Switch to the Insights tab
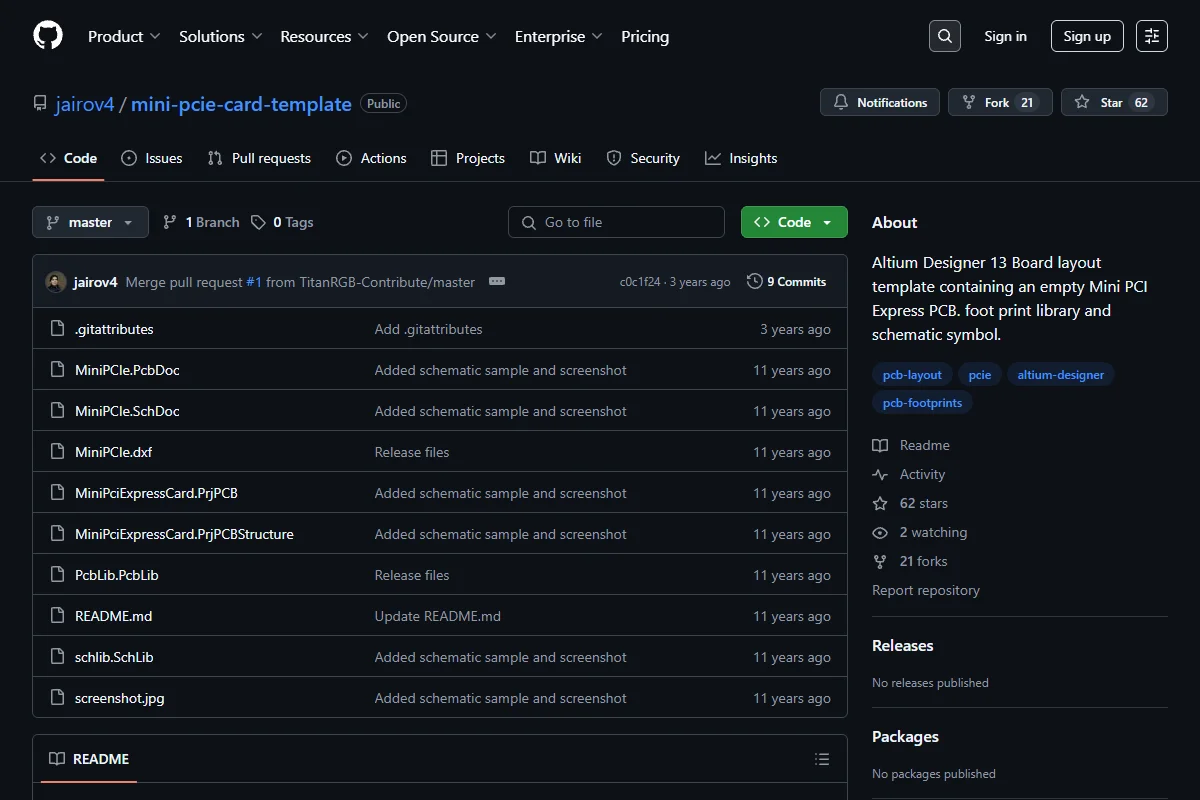The width and height of the screenshot is (1200, 800). click(741, 158)
